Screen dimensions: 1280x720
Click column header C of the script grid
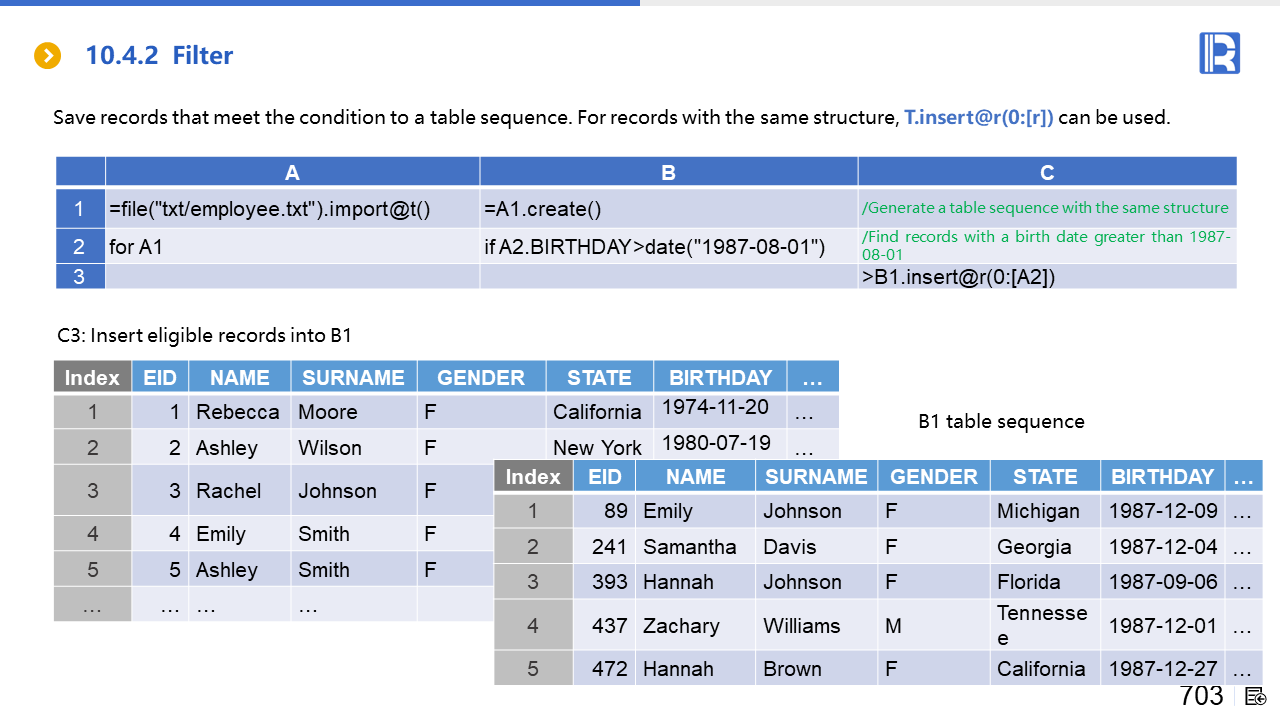1047,172
